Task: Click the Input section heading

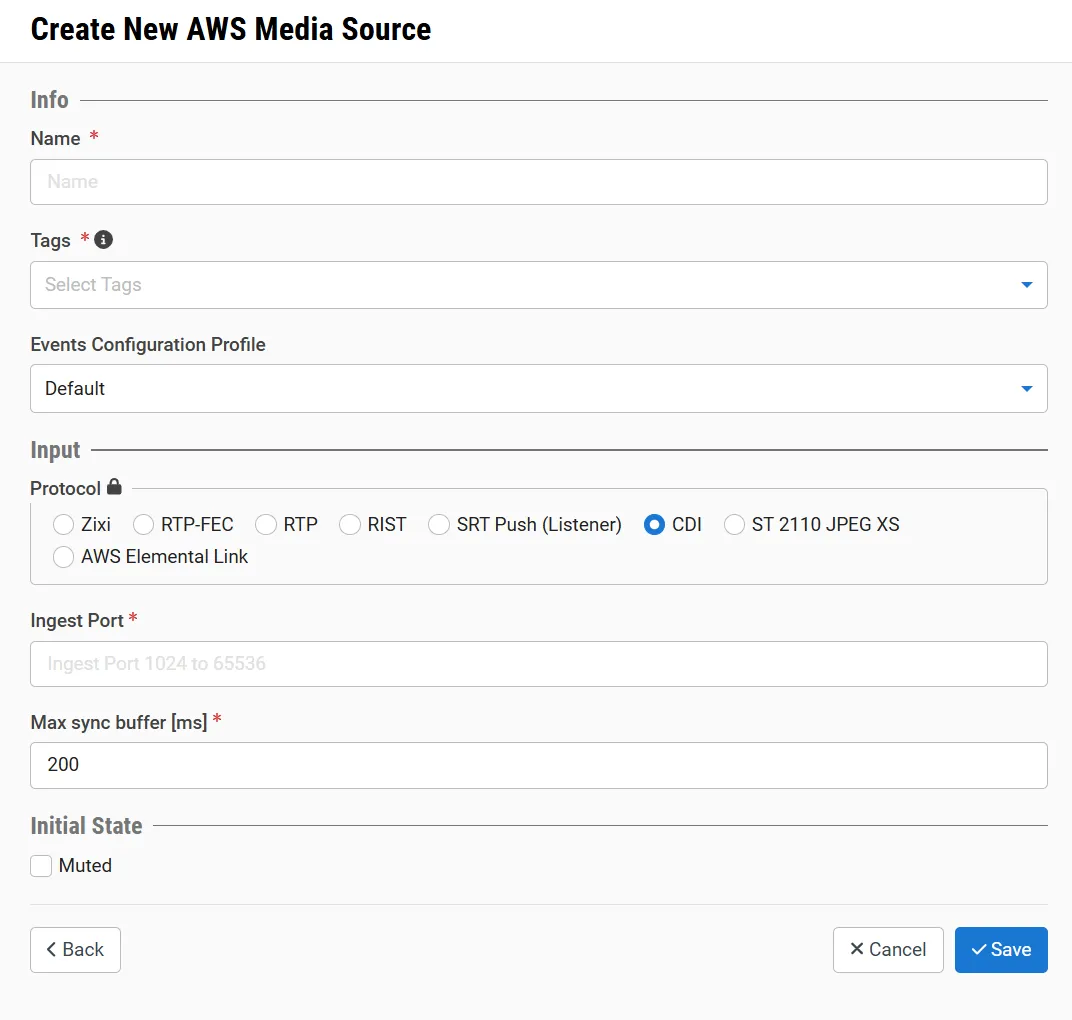Action: [55, 450]
